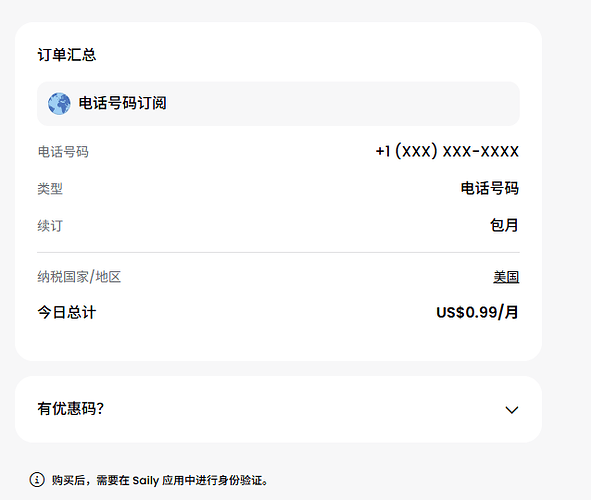Click the +1 (XXX) XXX-XXXX phone number
This screenshot has width=591, height=500.
[447, 151]
